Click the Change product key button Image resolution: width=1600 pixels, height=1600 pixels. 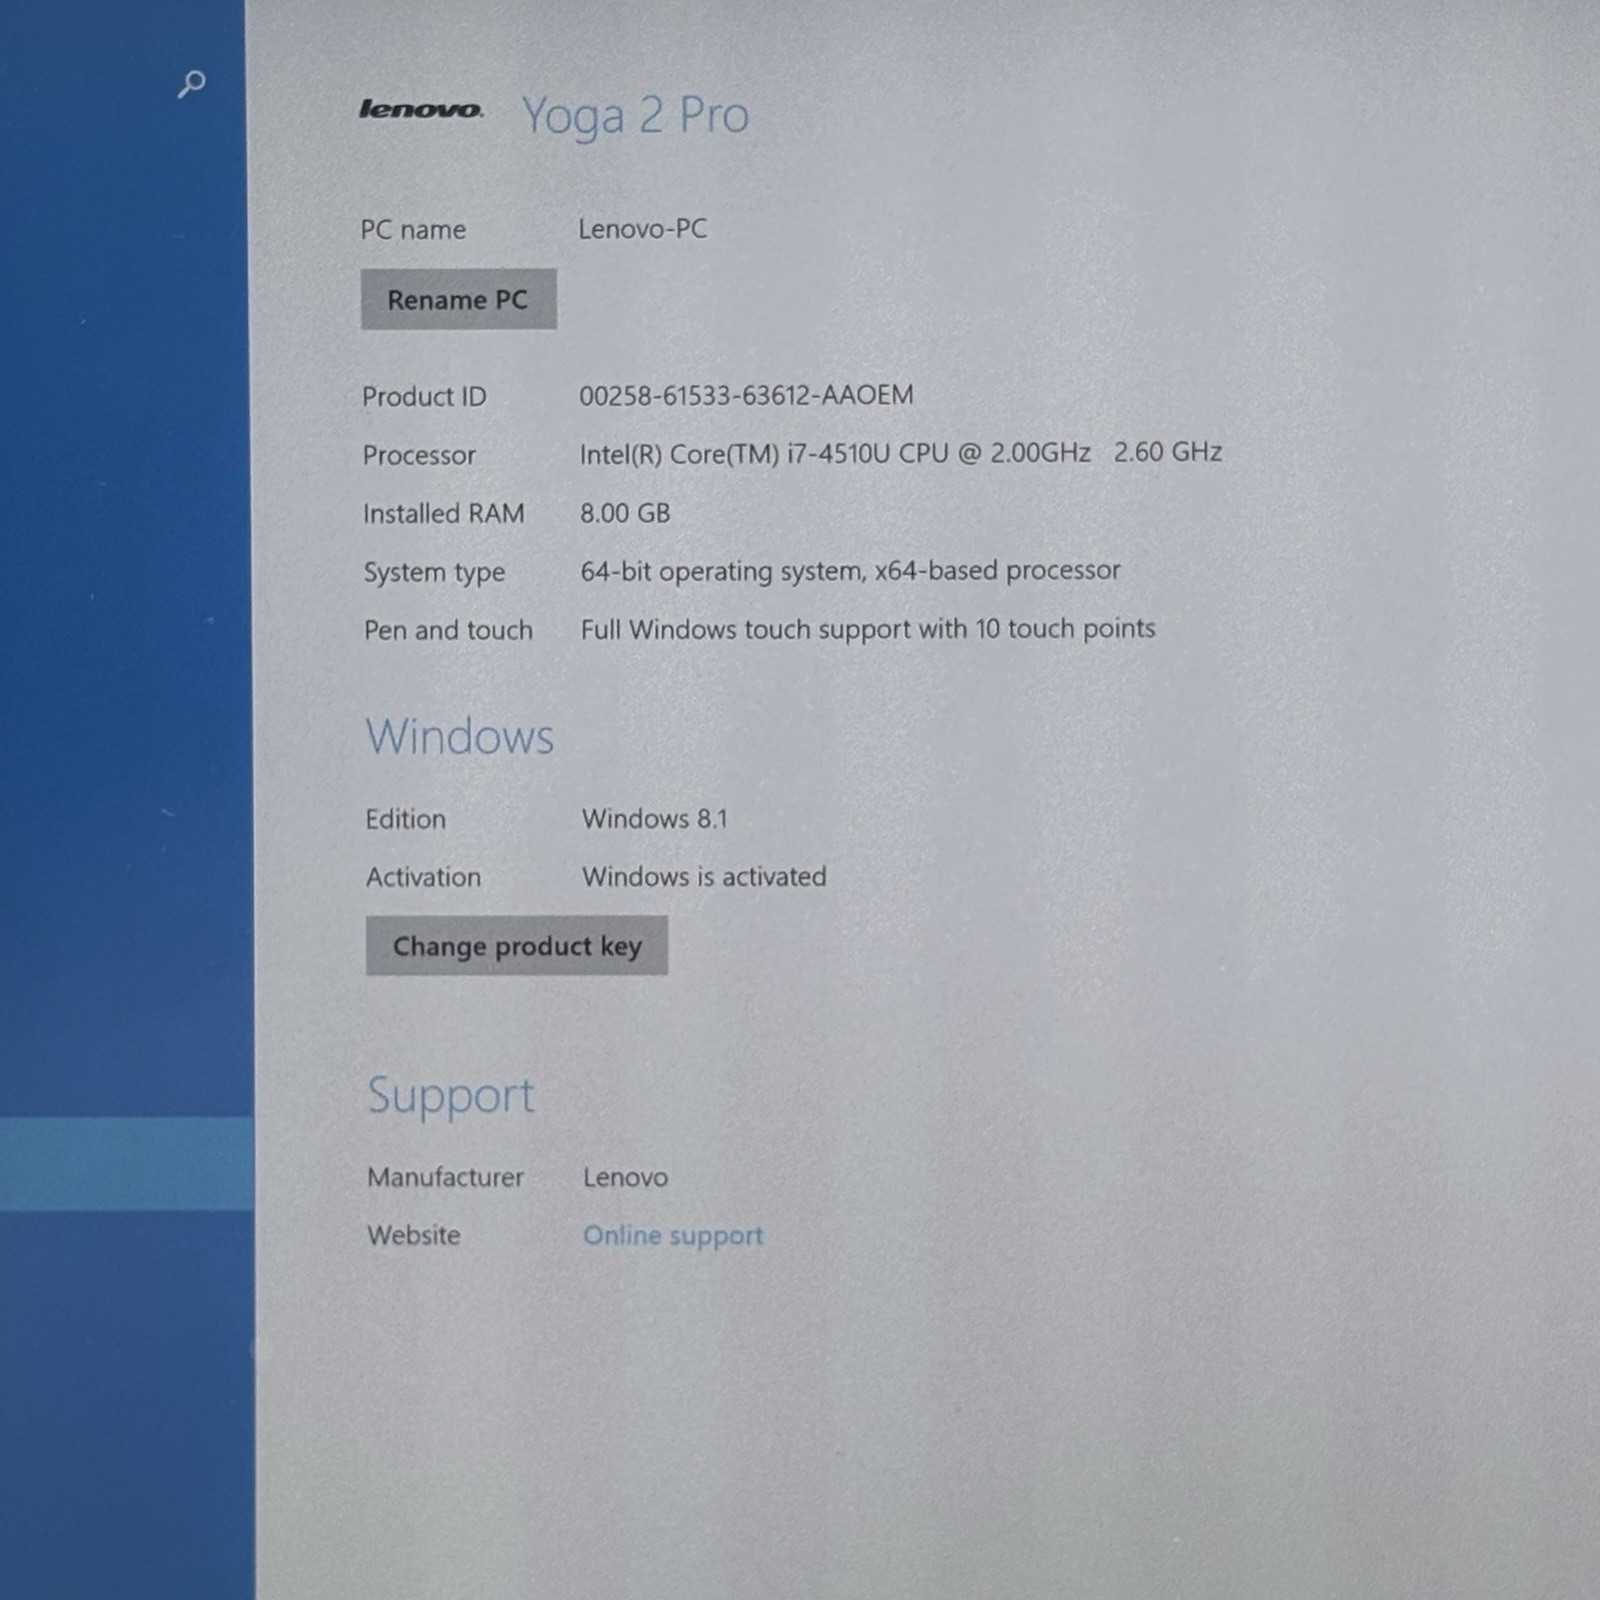click(517, 945)
